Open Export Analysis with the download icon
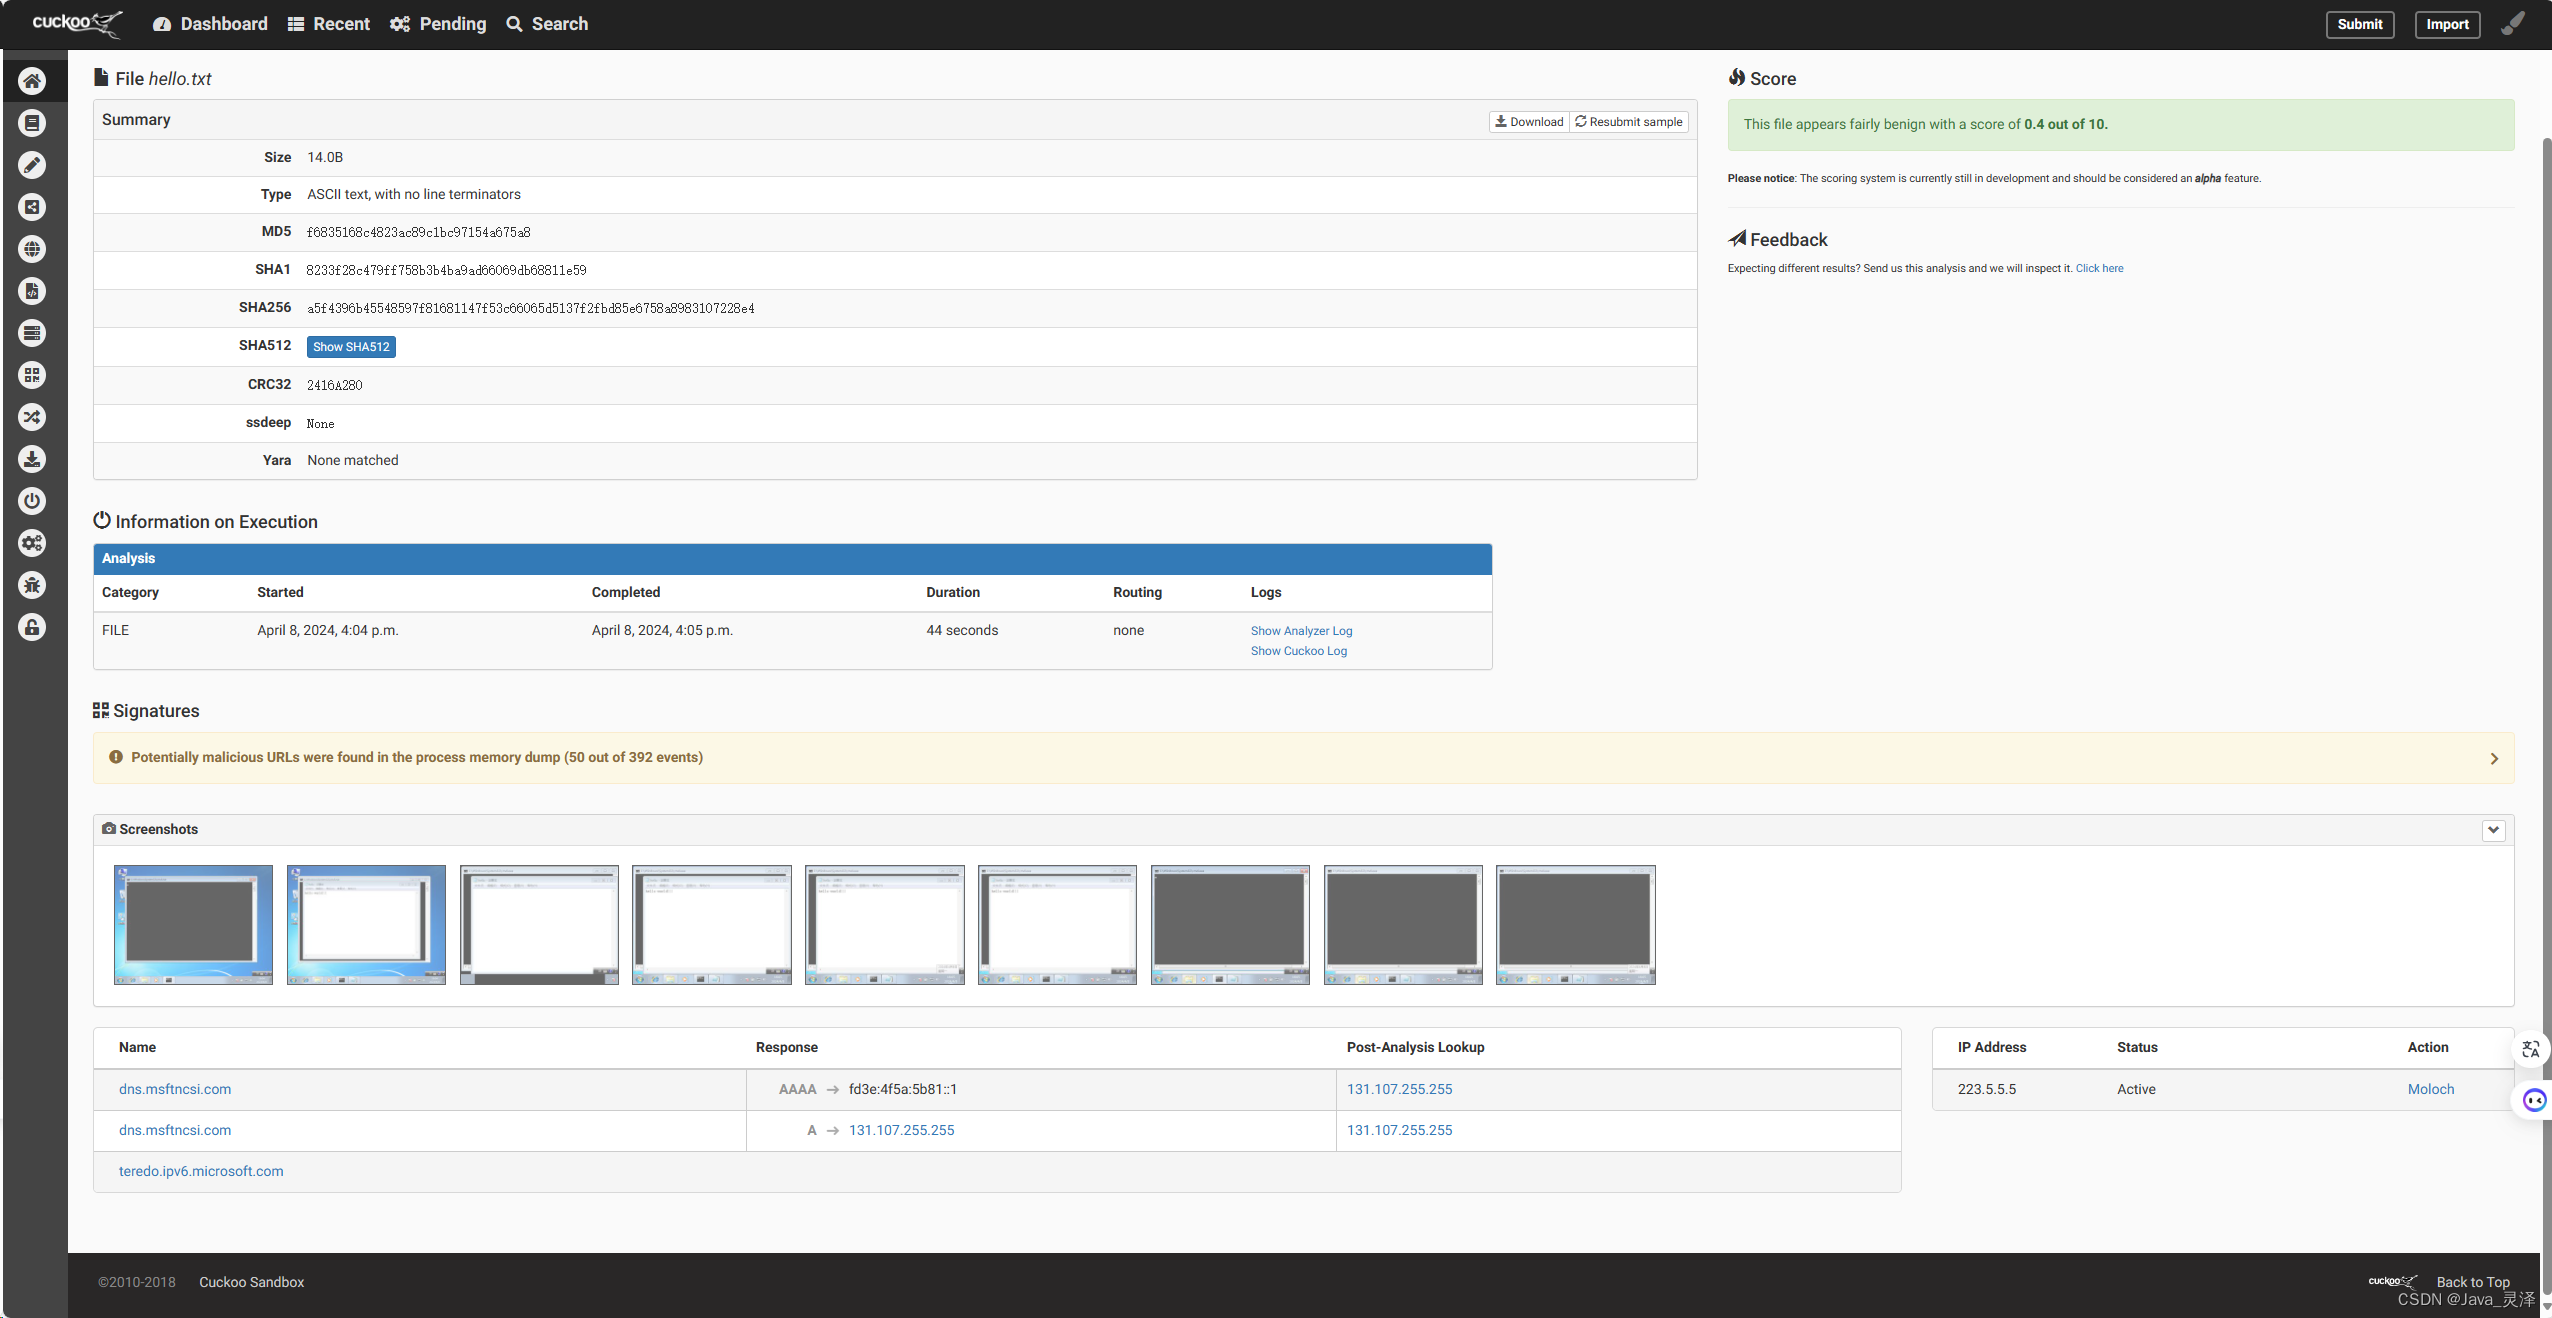The image size is (2552, 1318). (32, 459)
